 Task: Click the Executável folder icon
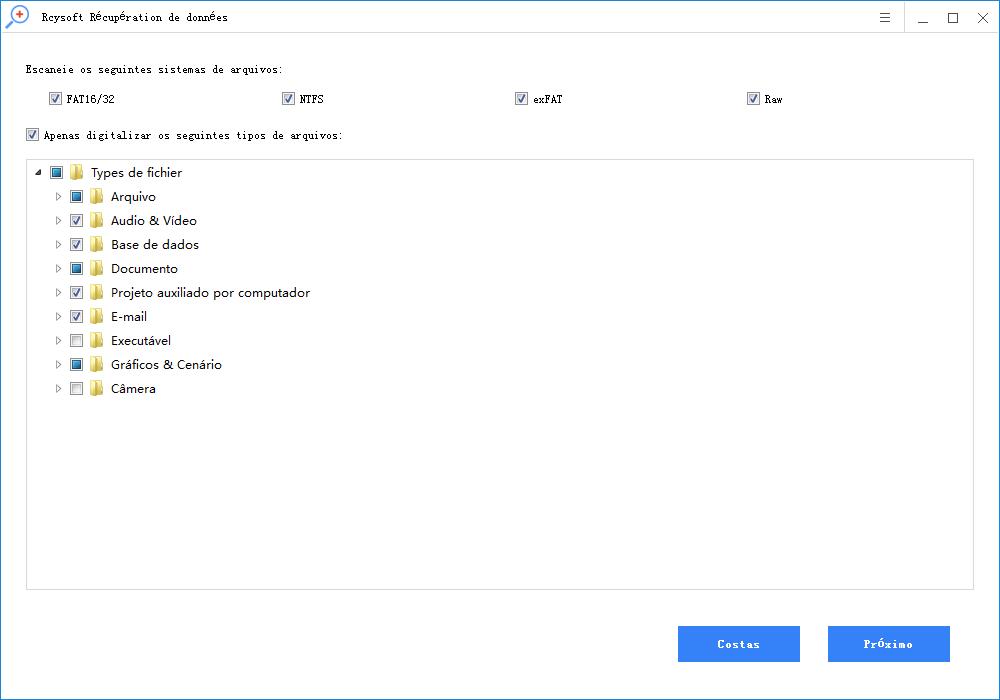click(x=96, y=340)
